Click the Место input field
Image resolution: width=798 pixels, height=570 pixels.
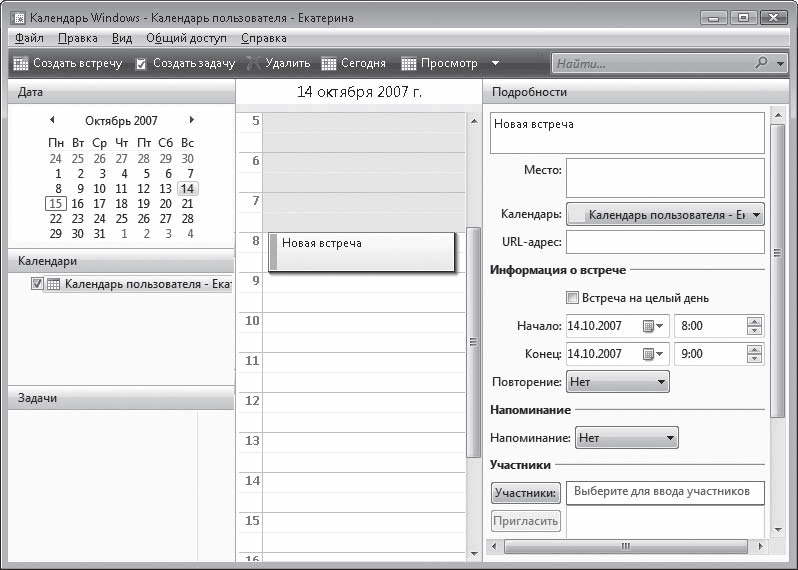click(665, 178)
